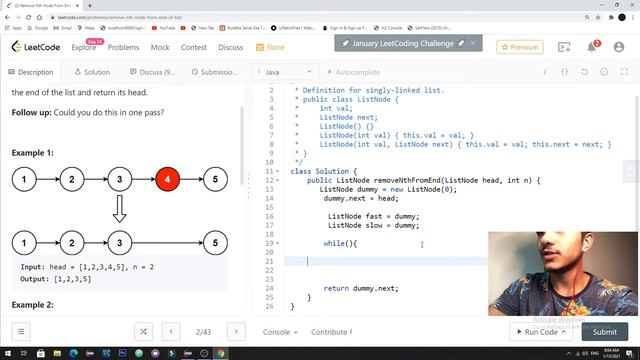The width and height of the screenshot is (640, 360).
Task: Open the Maps bookmark
Action: click(x=86, y=28)
